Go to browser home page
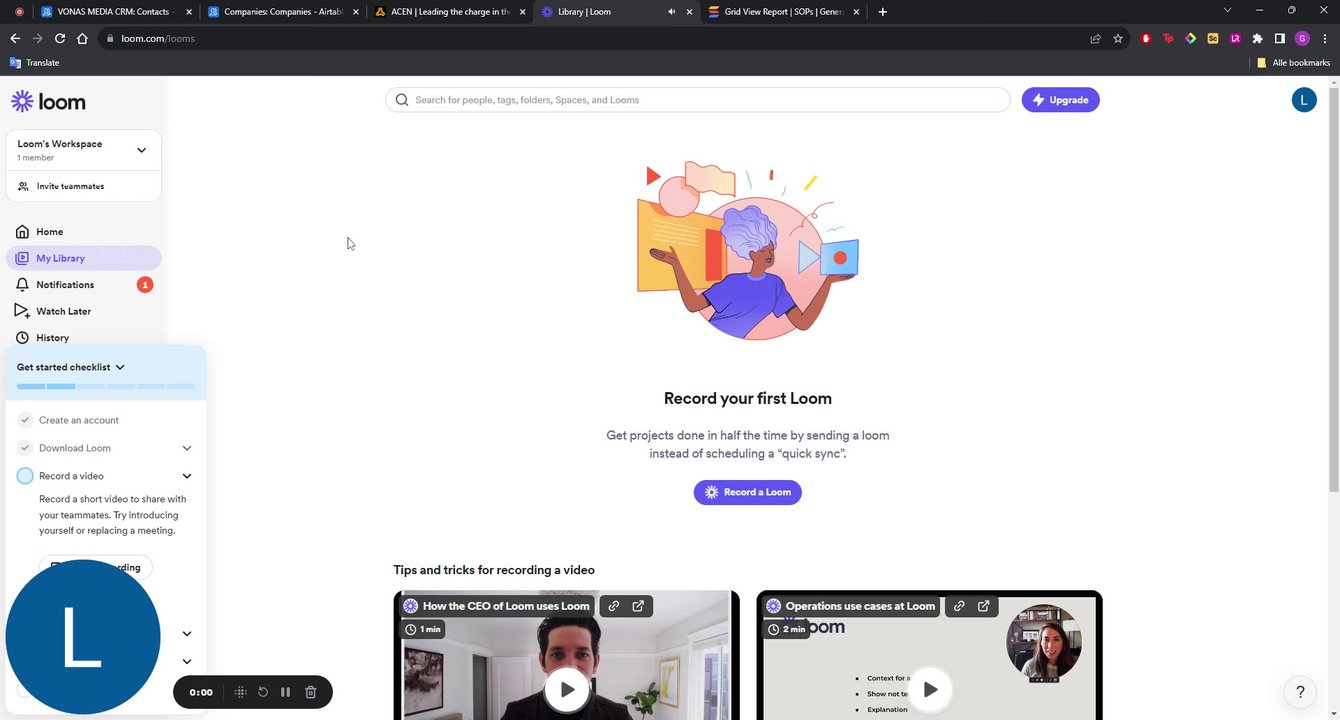1340x720 pixels. pos(82,38)
